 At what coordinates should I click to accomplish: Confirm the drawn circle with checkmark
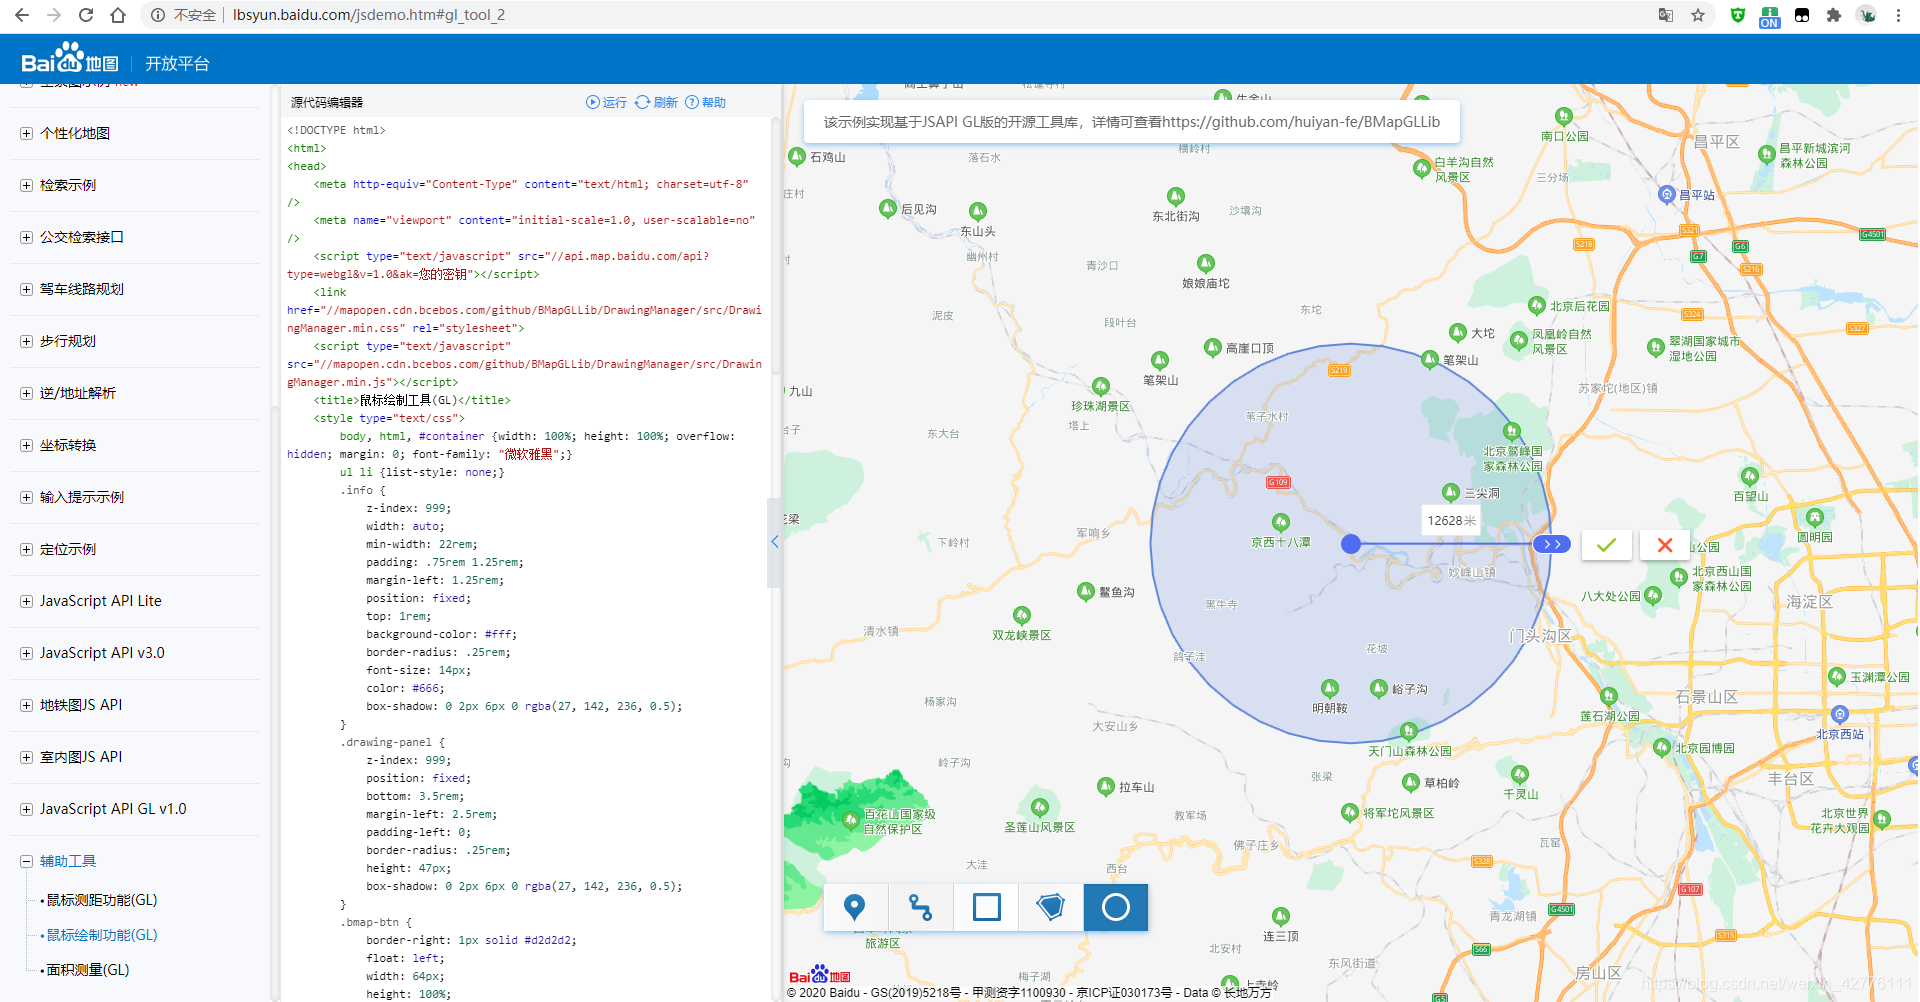click(1606, 545)
